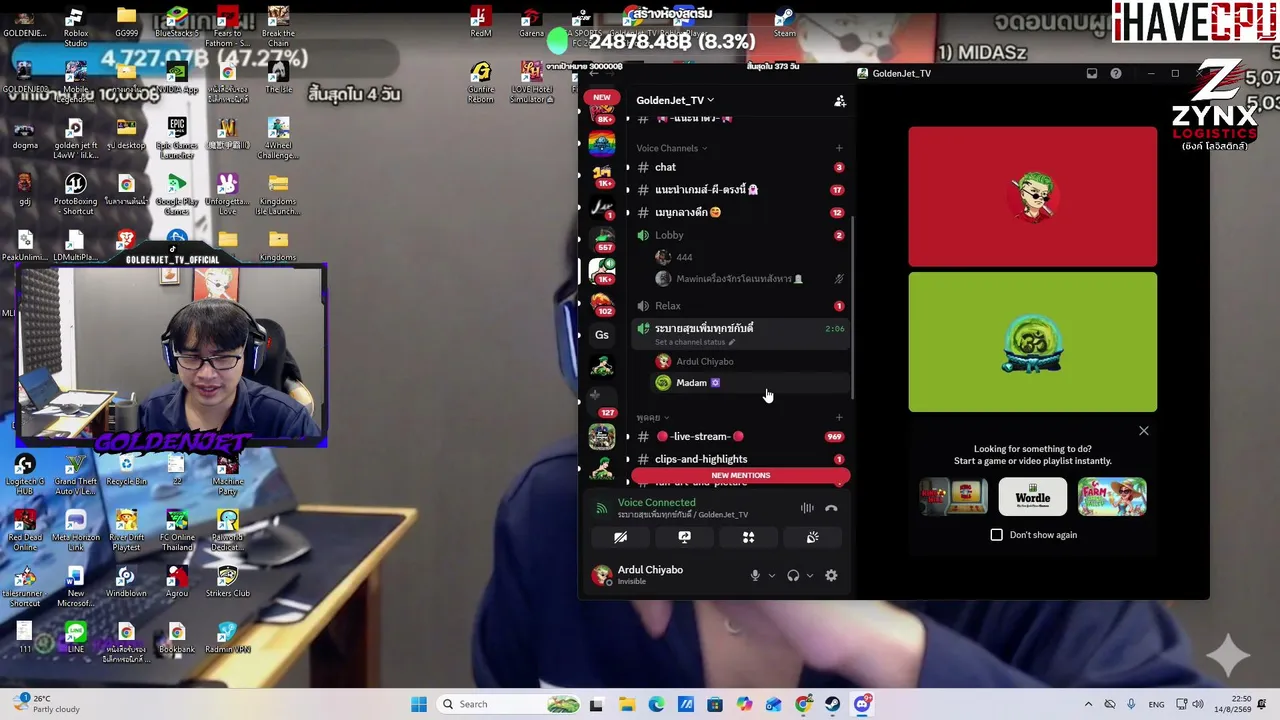This screenshot has height=720, width=1280.
Task: Open the เมนูกลางดึก channel
Action: click(x=740, y=212)
